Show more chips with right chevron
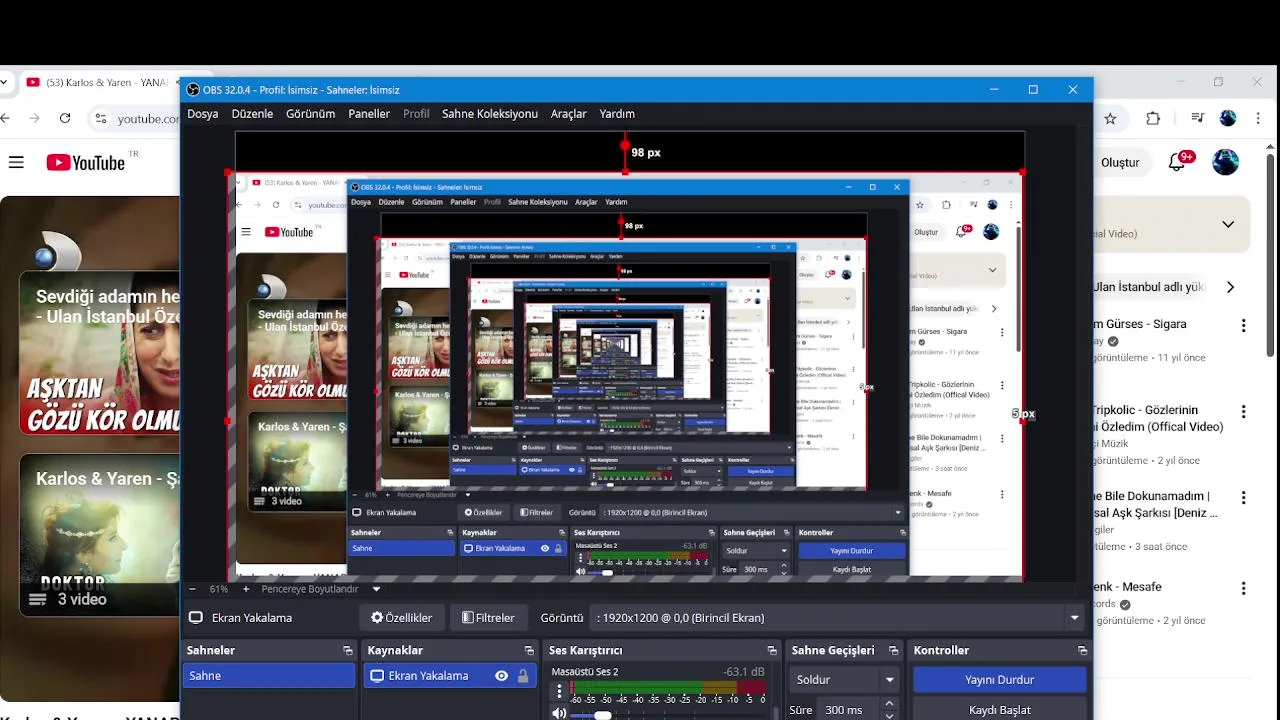This screenshot has height=720, width=1280. click(x=1230, y=287)
